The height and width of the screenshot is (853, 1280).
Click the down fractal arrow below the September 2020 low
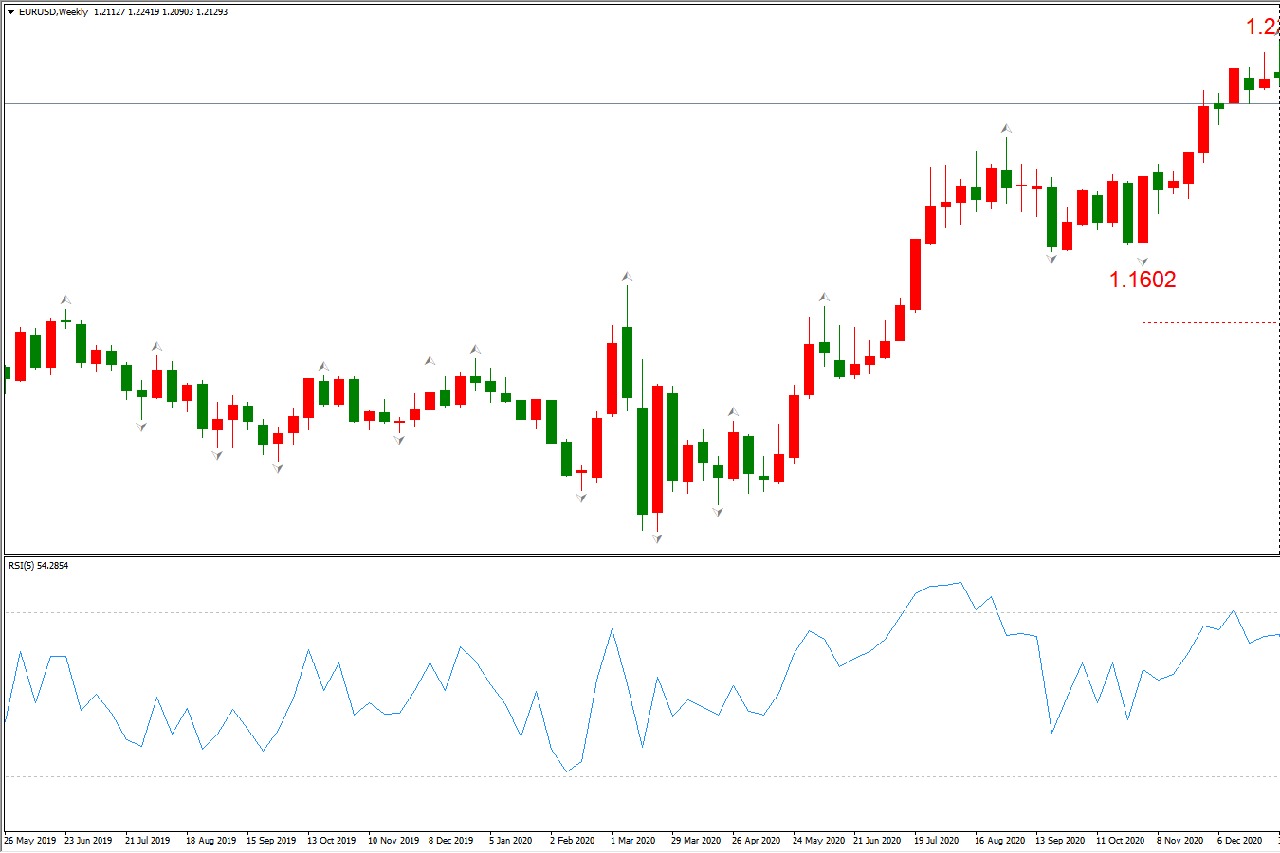coord(1051,258)
